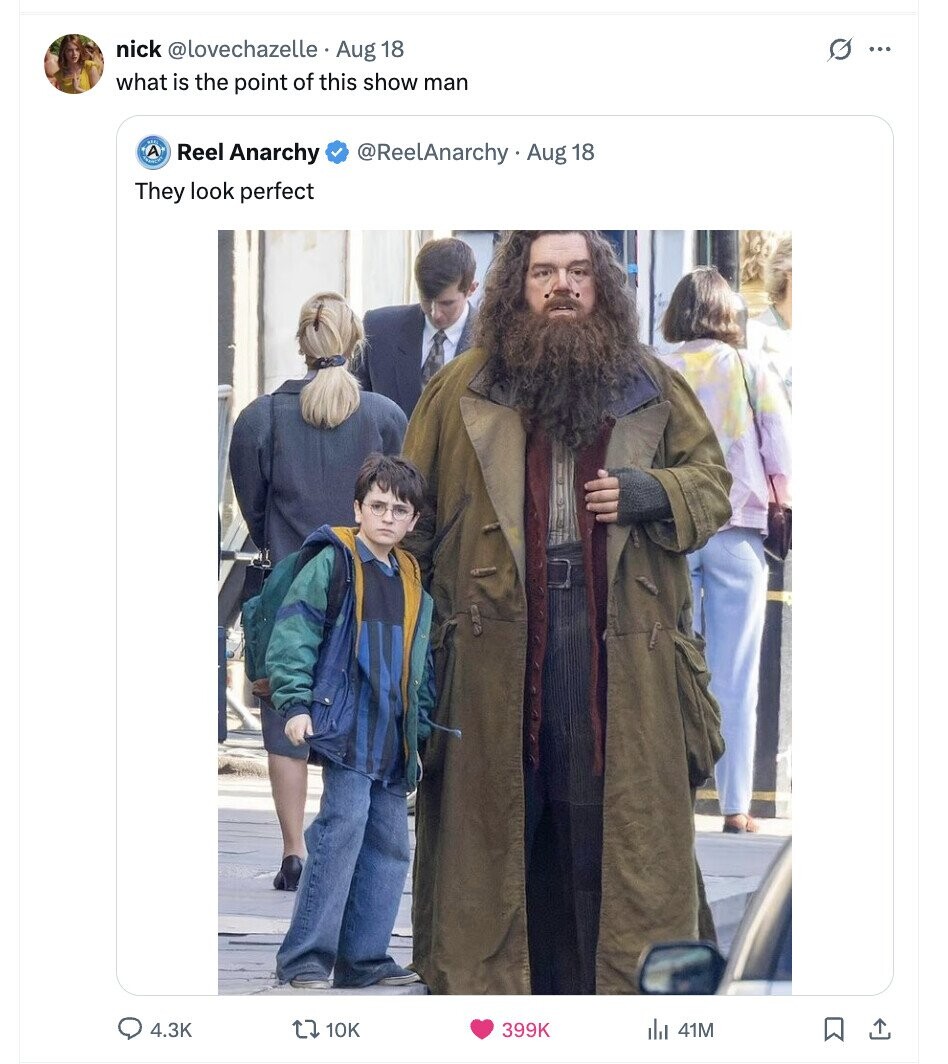948x1064 pixels.
Task: Open the Reel Anarchy account name
Action: point(248,152)
